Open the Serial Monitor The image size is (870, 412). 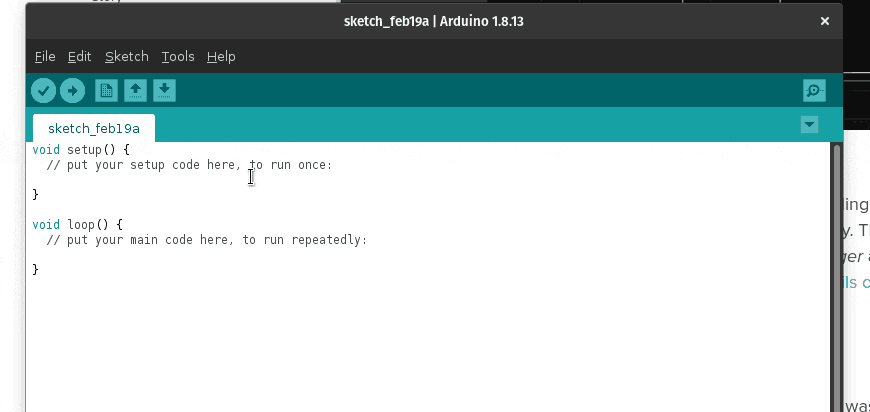(x=814, y=91)
